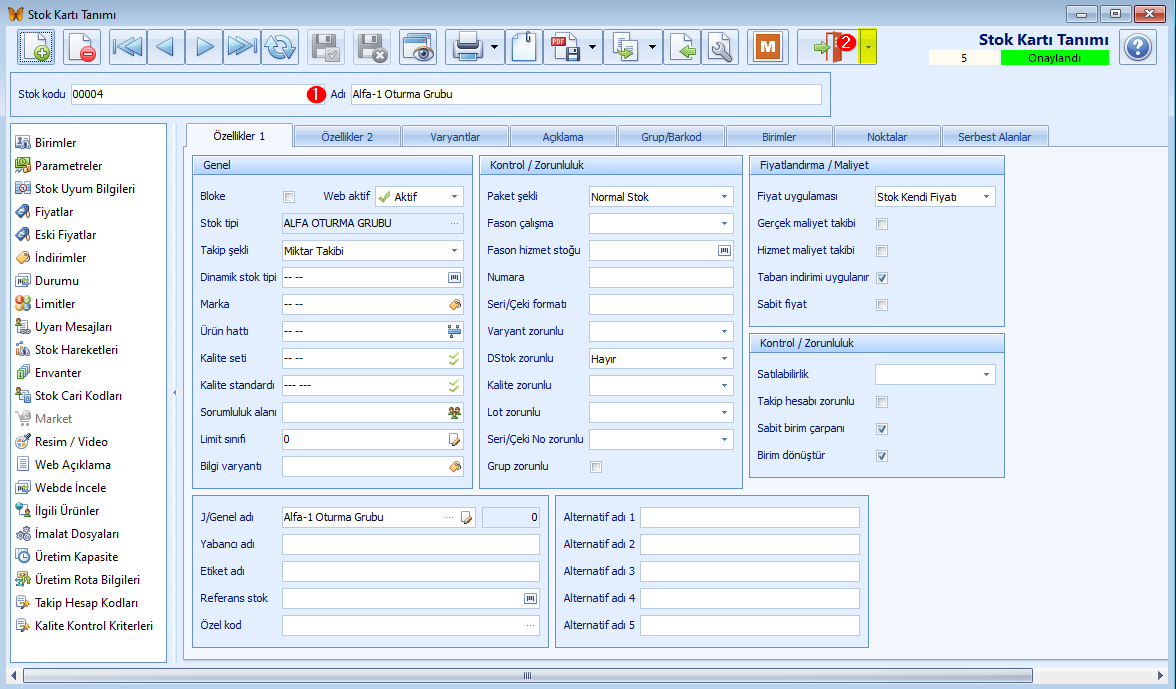
Task: Expand Takip şekli dropdown
Action: click(x=454, y=250)
